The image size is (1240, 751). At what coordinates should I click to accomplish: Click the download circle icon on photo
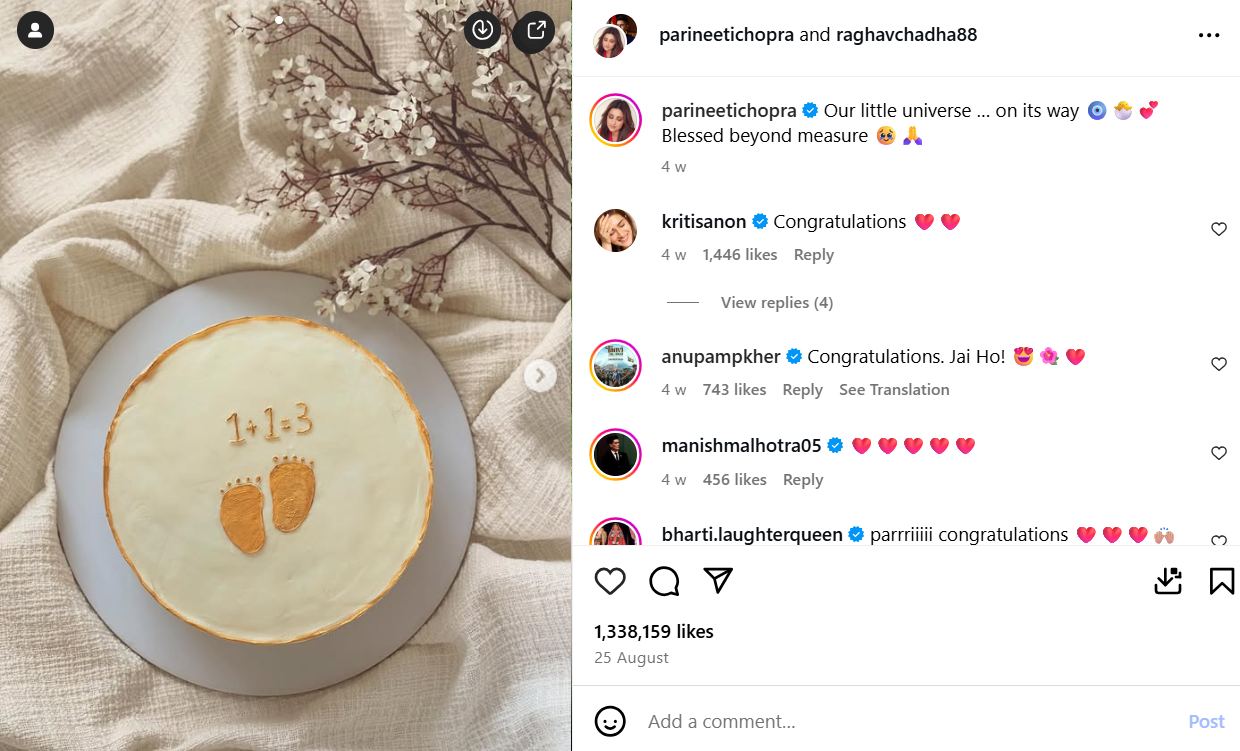[483, 30]
